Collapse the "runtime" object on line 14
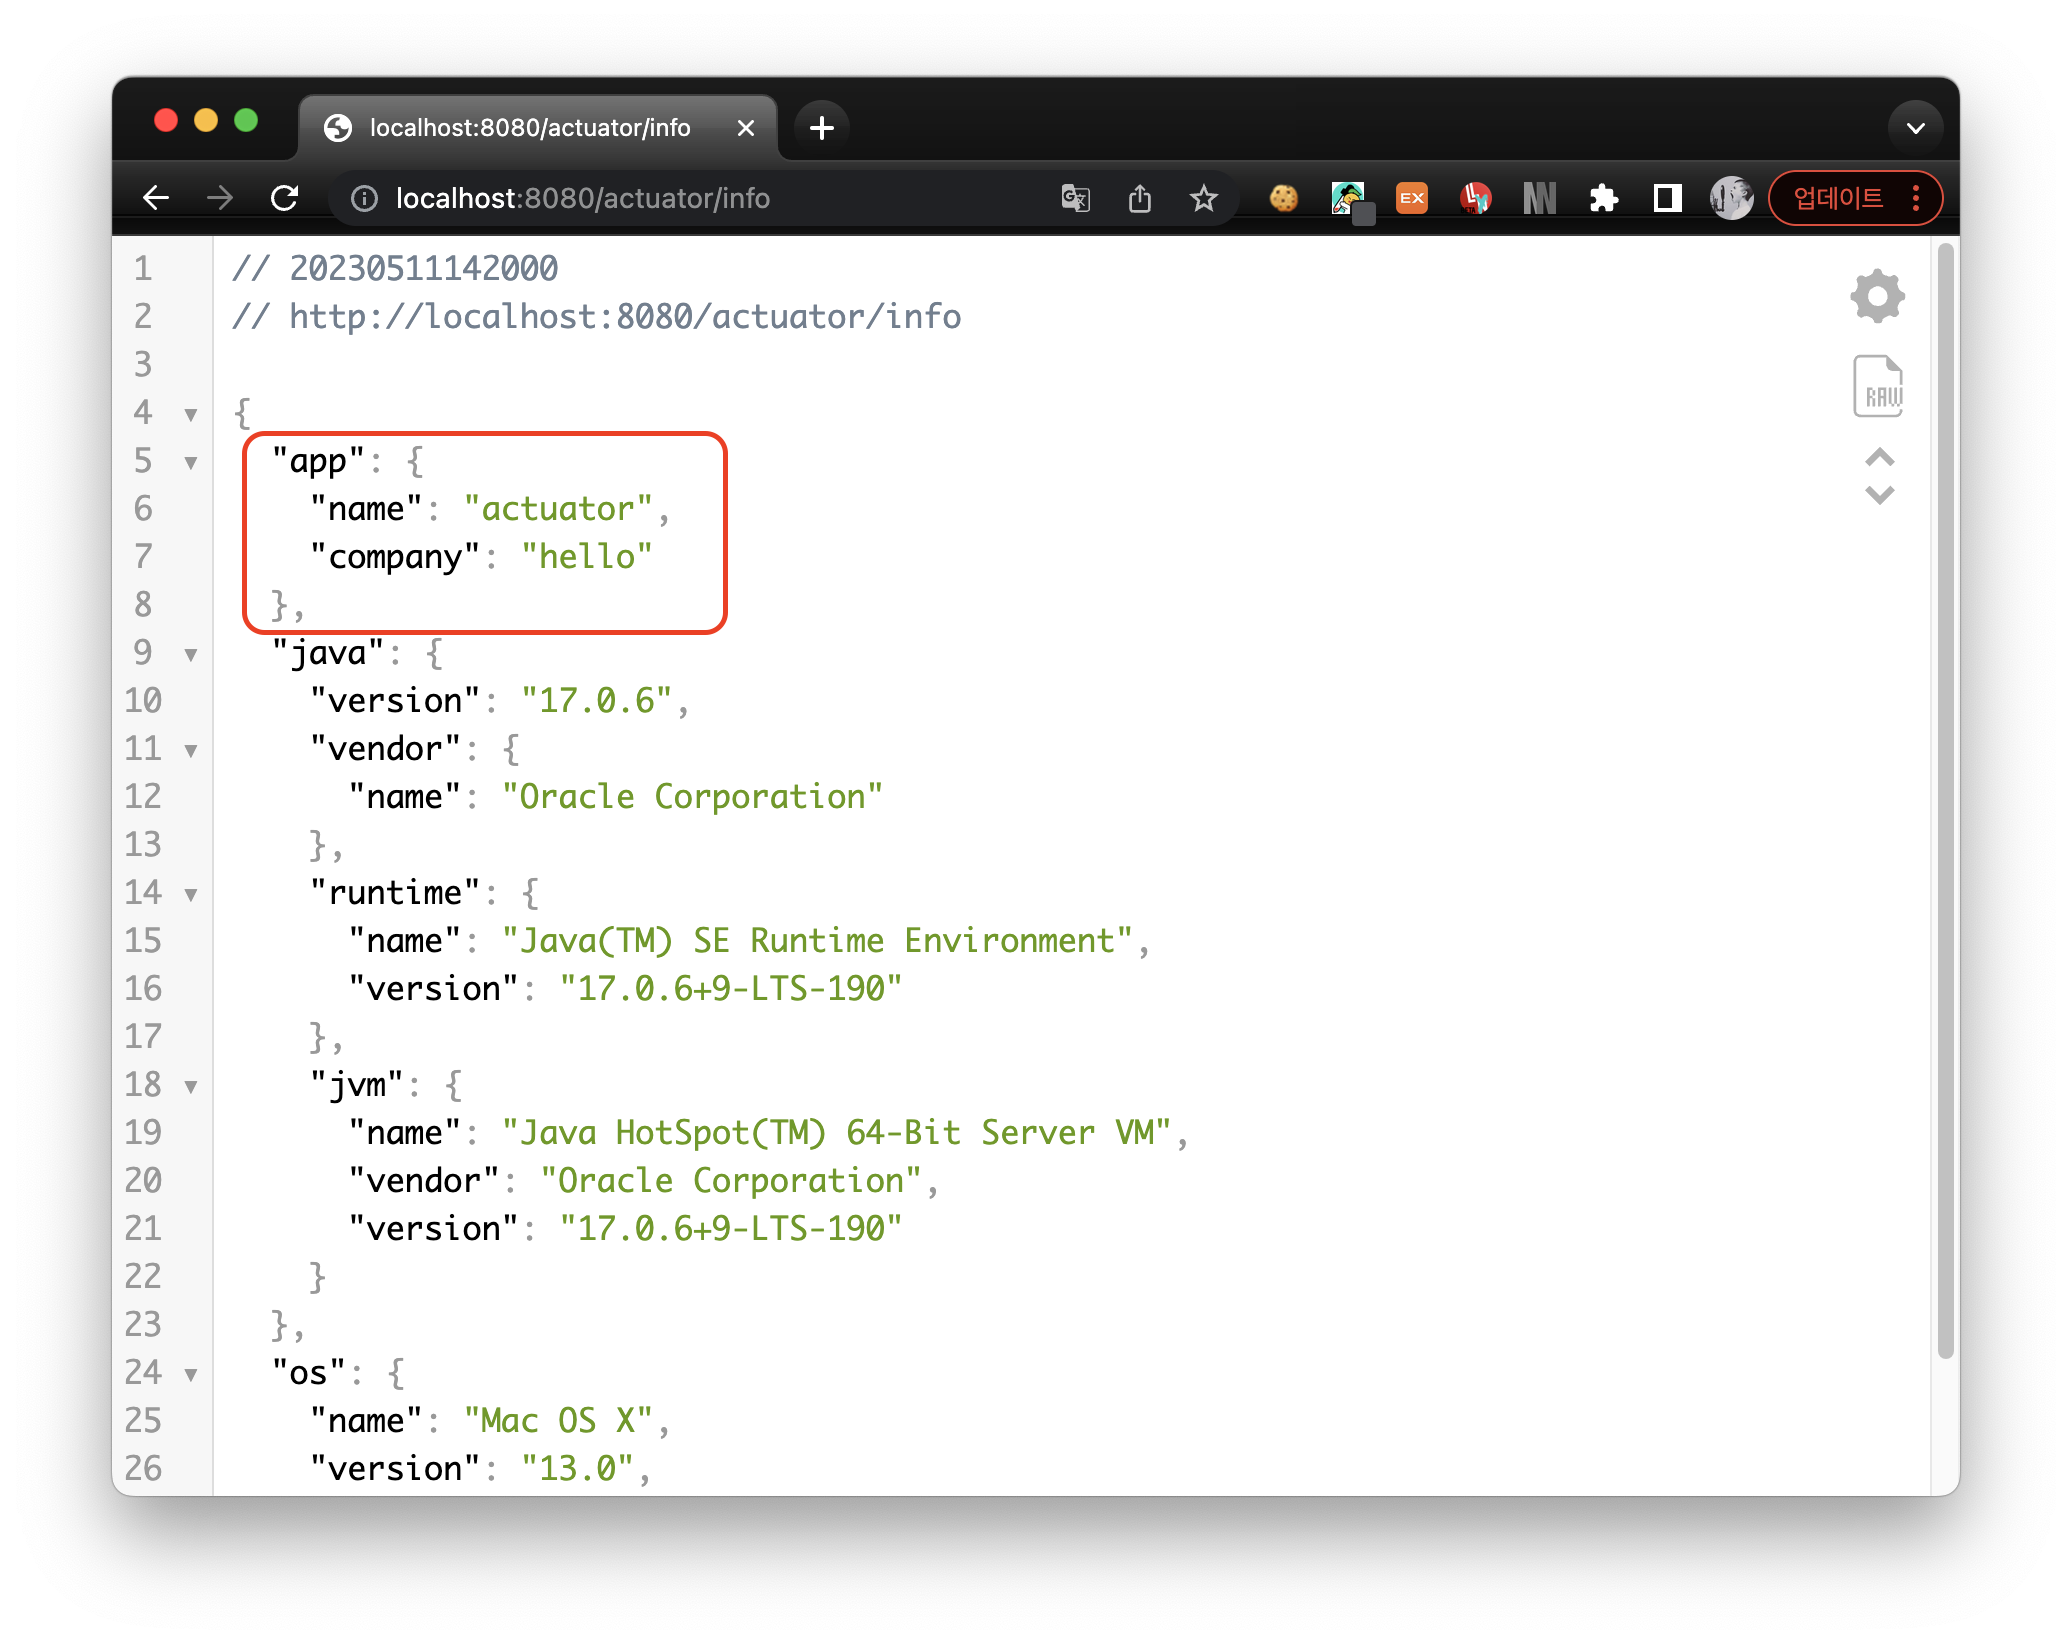2072x1644 pixels. click(191, 895)
